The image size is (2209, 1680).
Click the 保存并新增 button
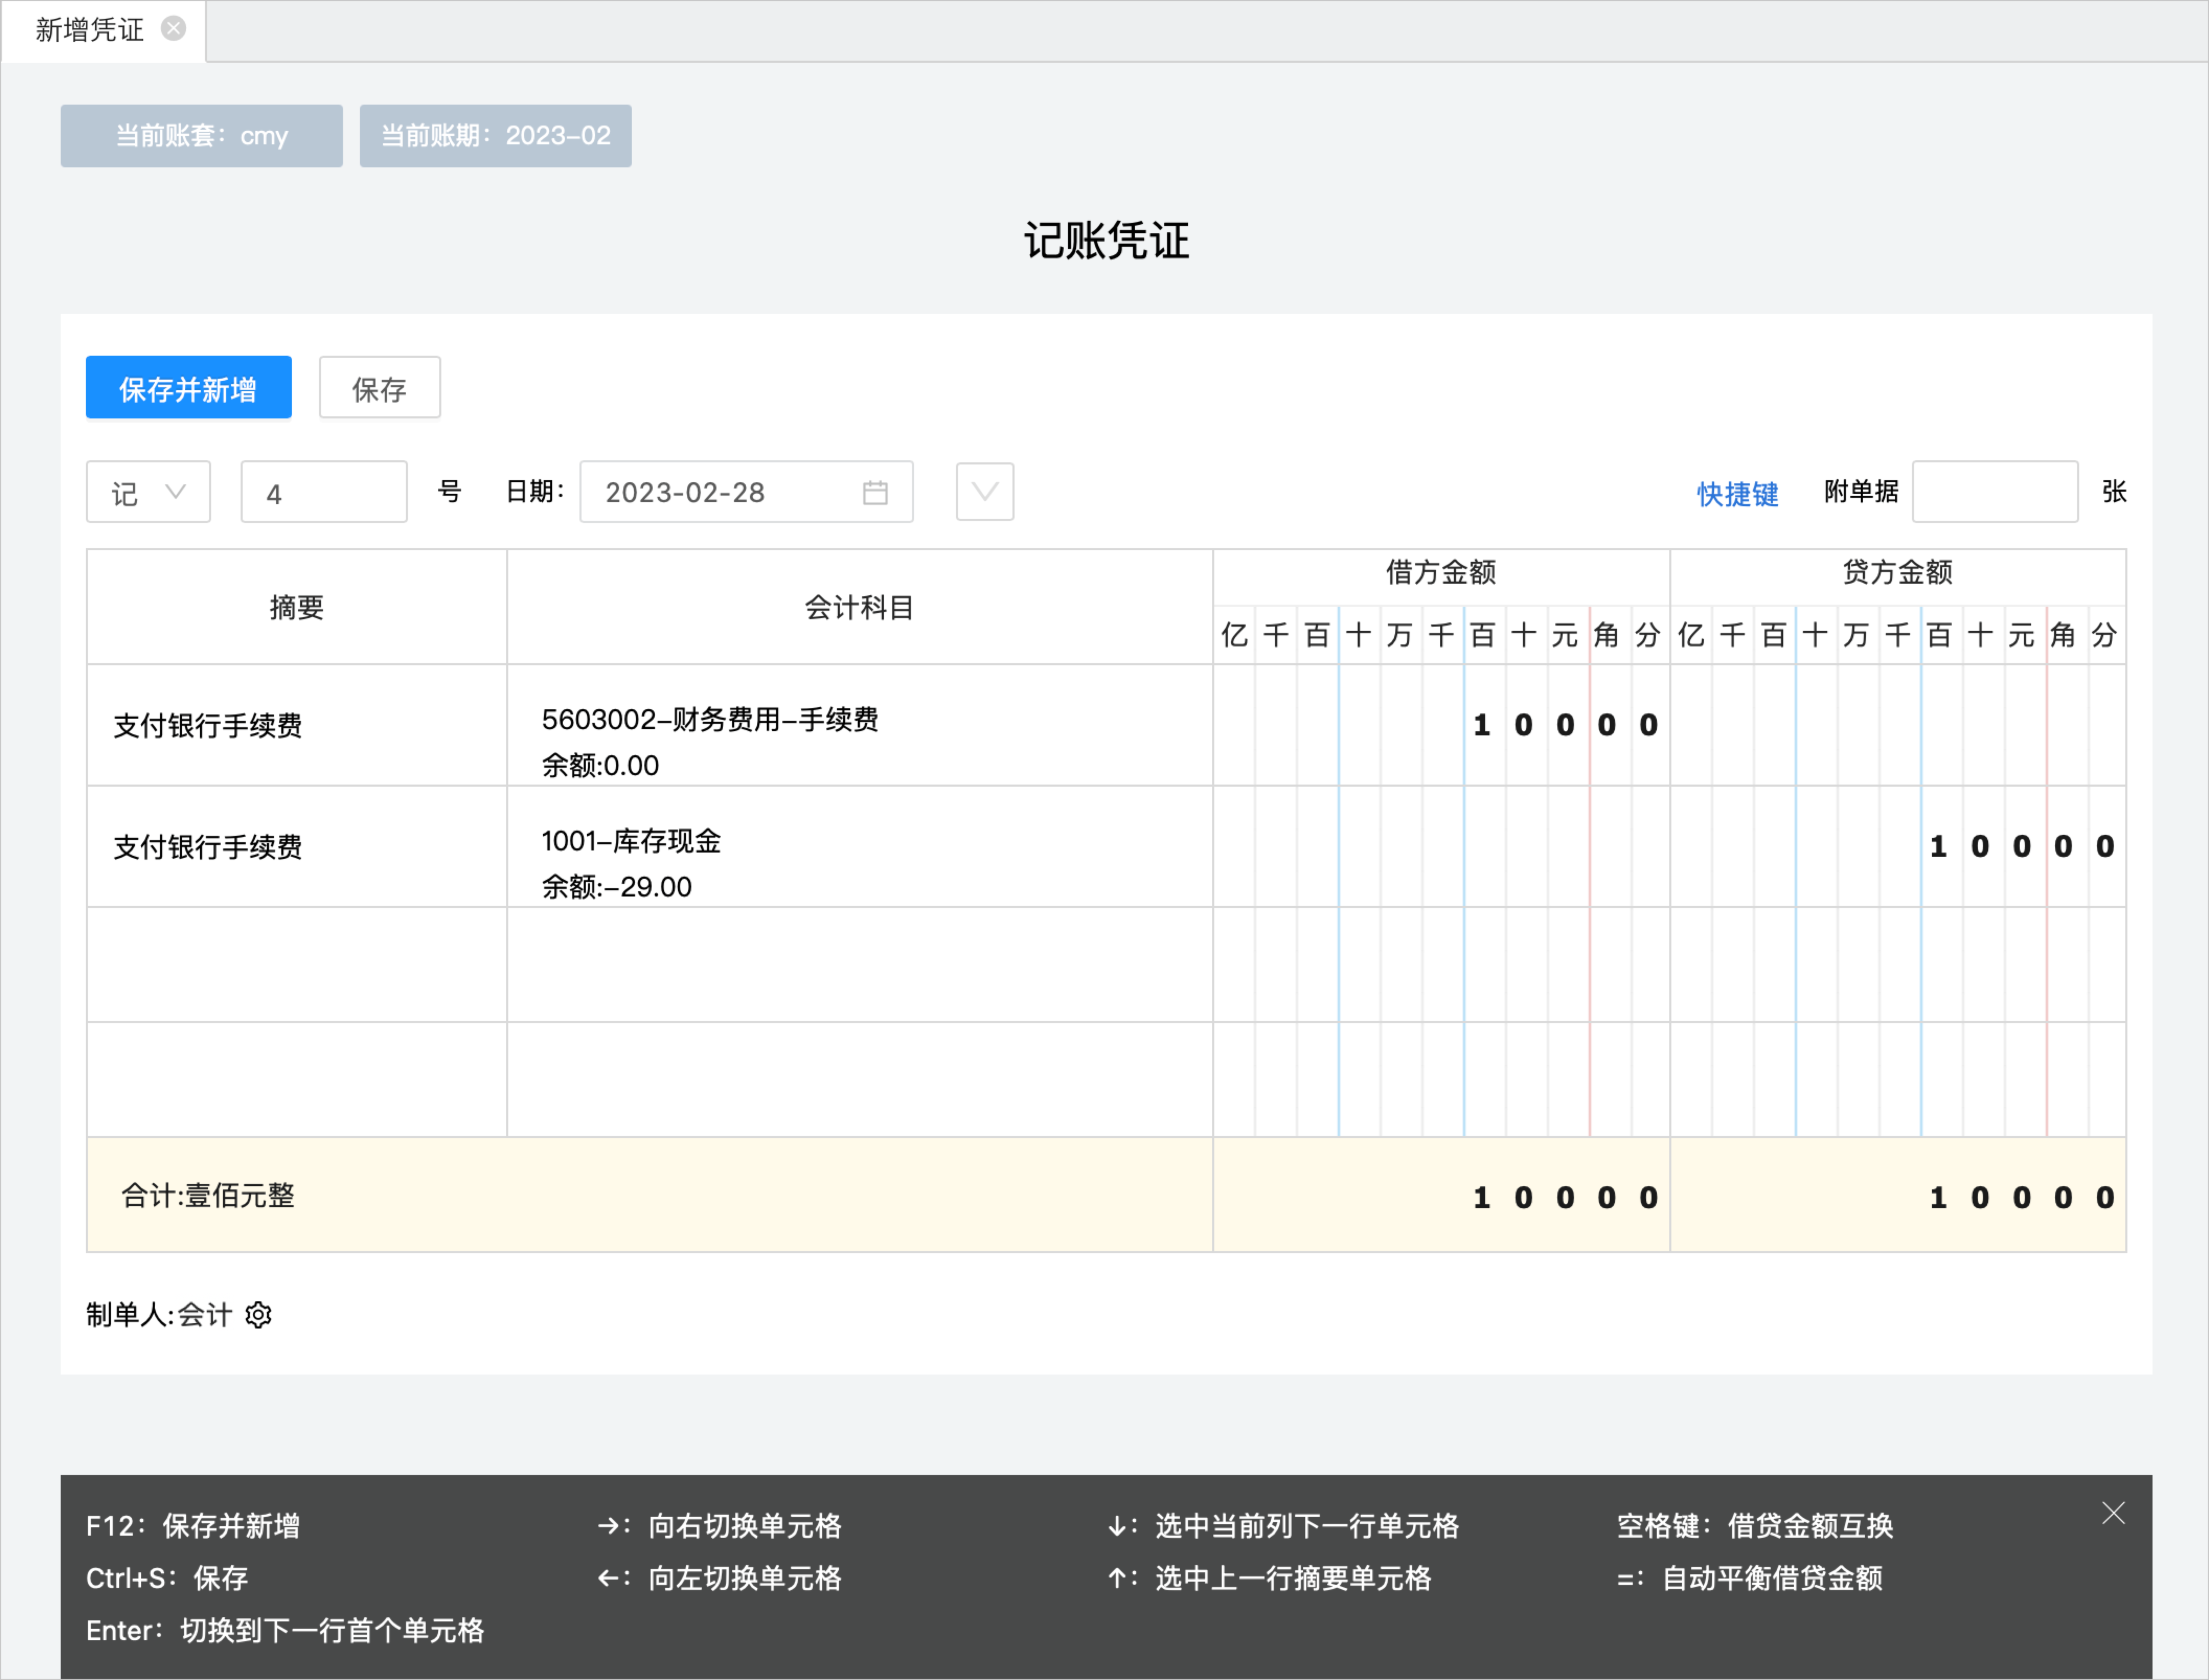[189, 388]
